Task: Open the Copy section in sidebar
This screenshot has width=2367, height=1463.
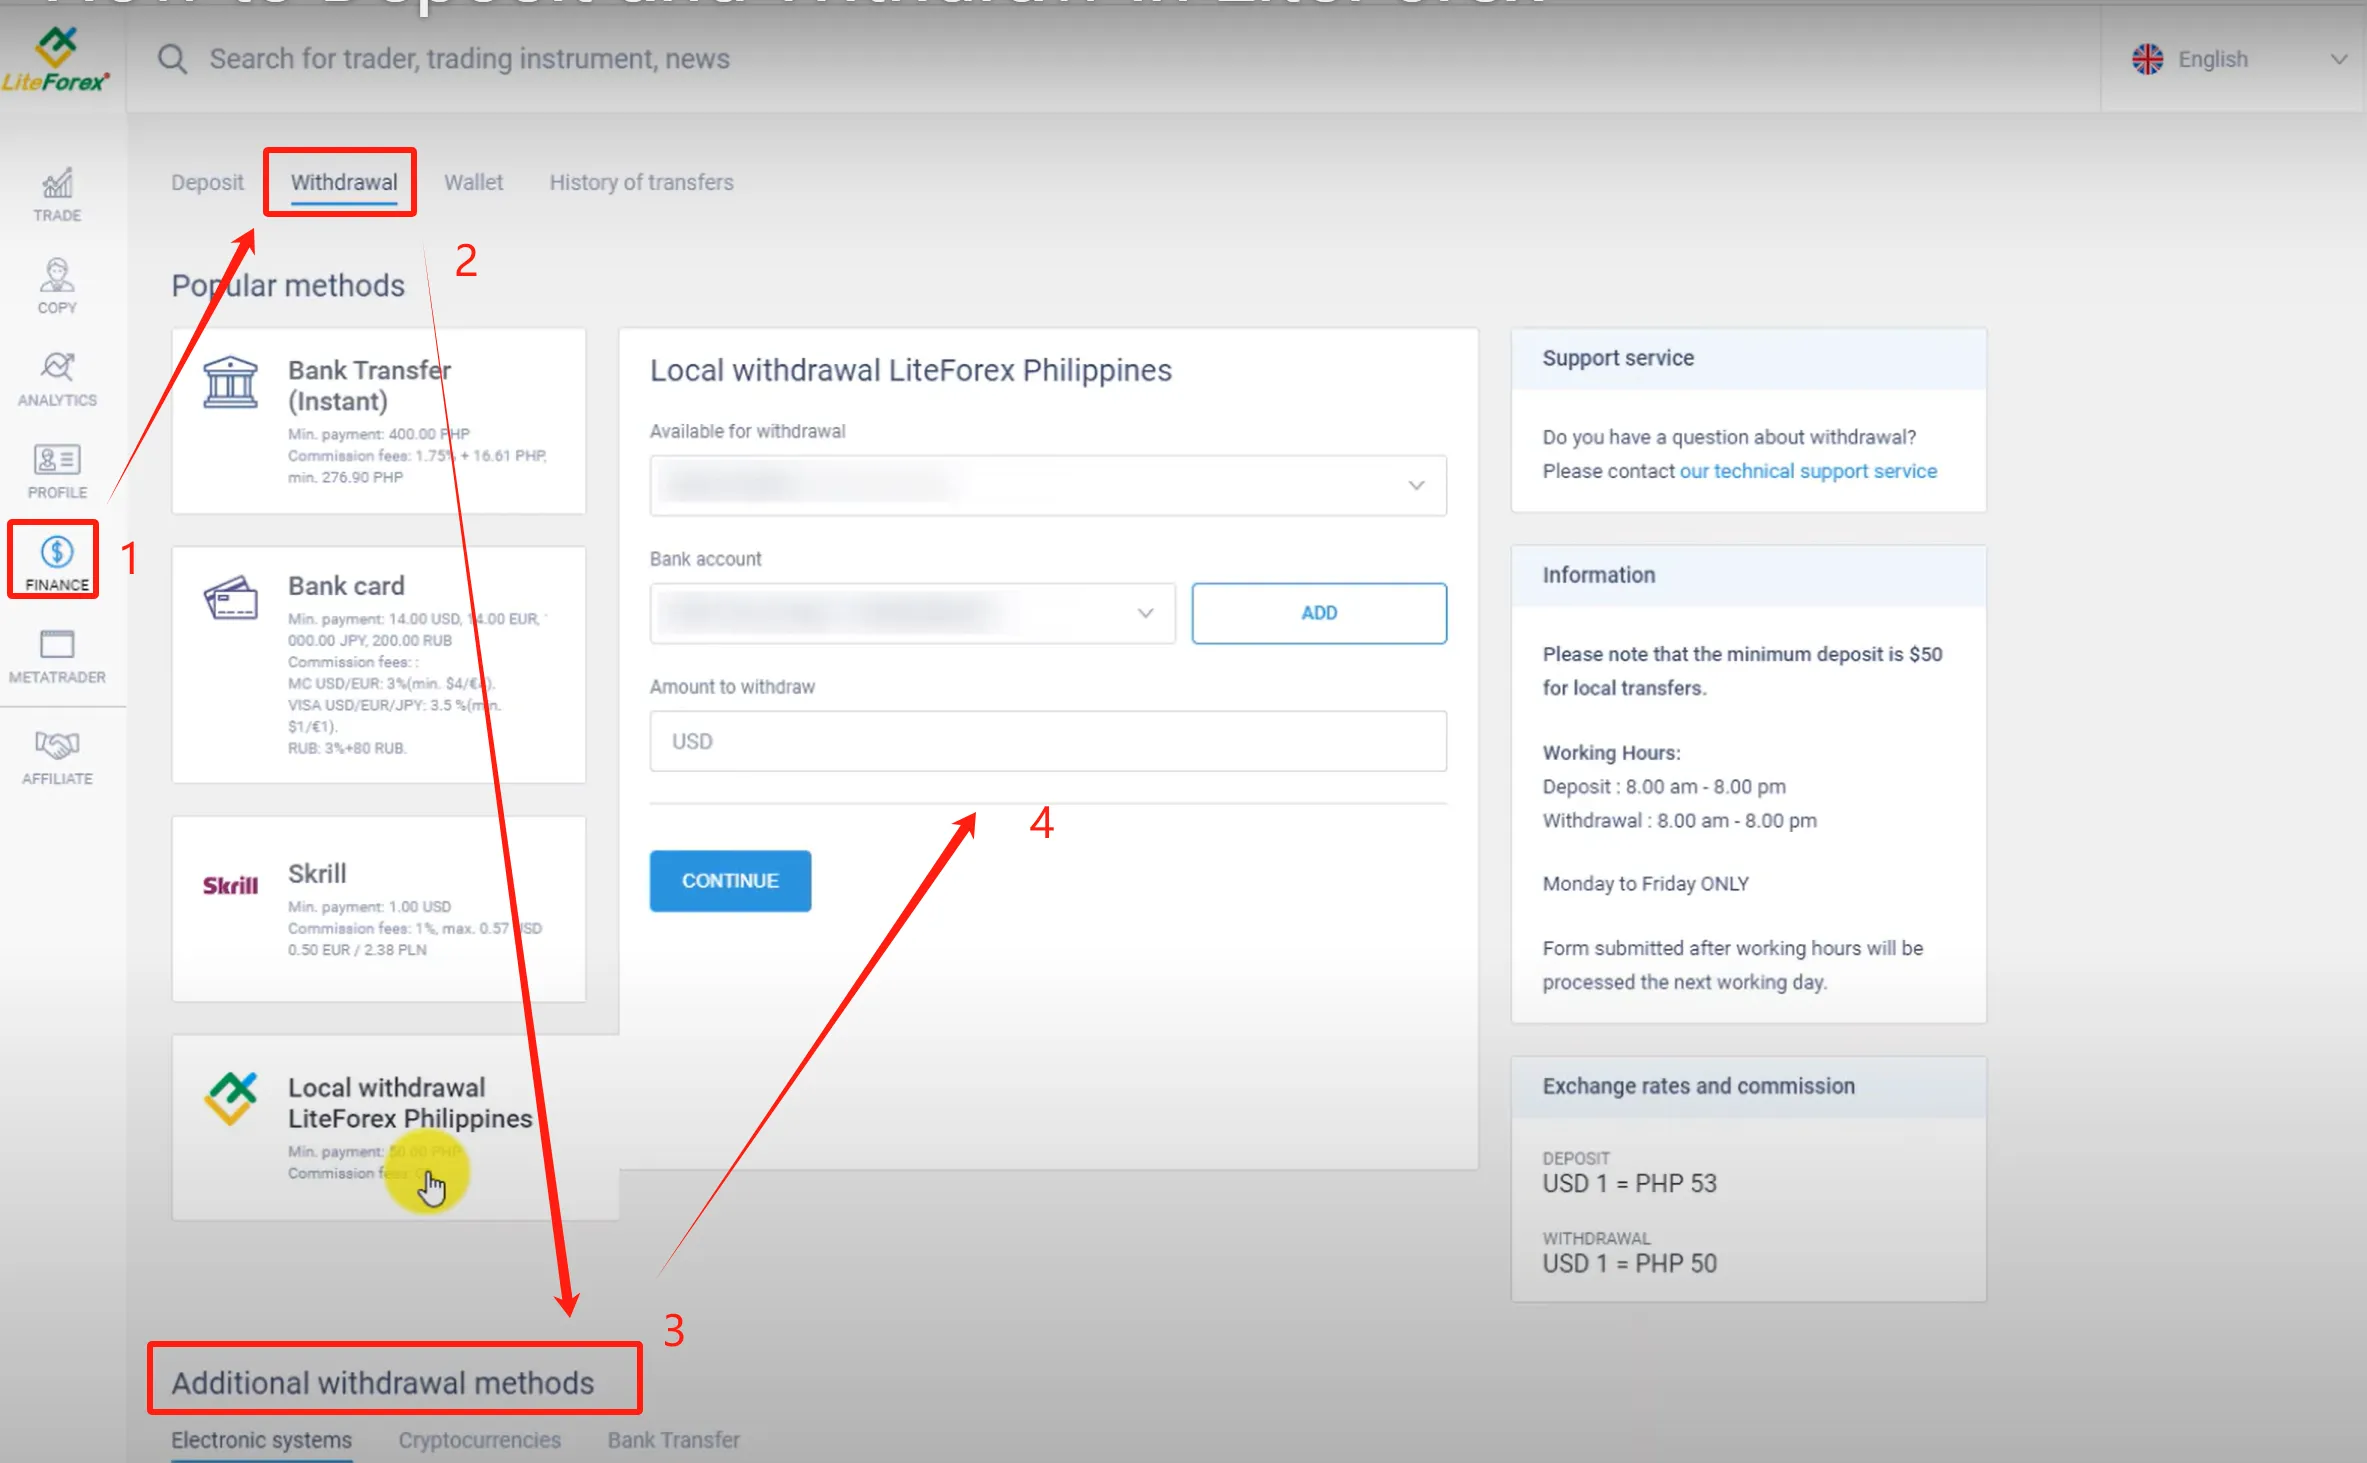Action: pos(57,287)
